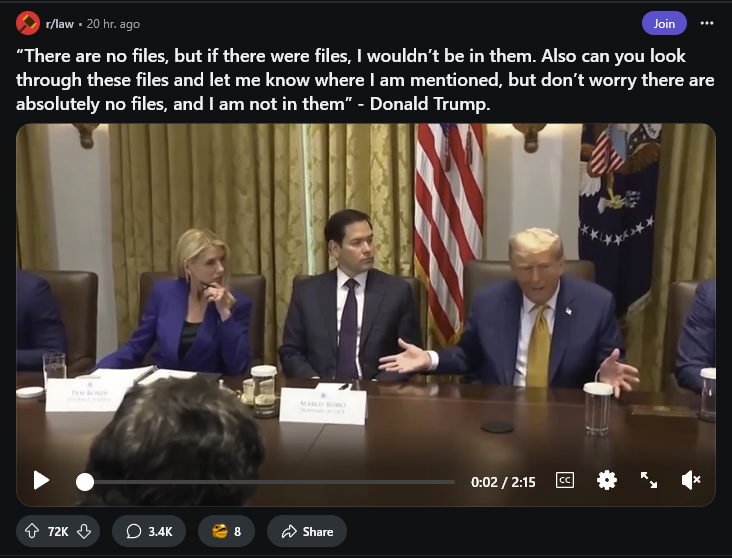
Task: Click the video progress scrubber handle
Action: click(x=85, y=482)
